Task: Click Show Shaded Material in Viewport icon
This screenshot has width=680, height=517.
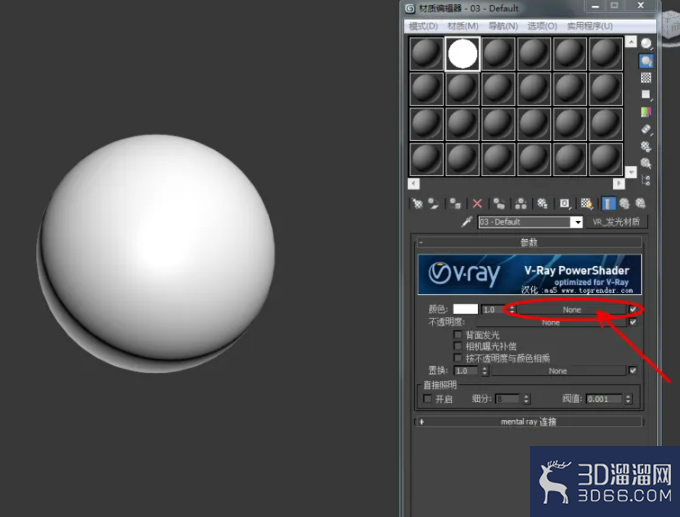Action: (586, 203)
